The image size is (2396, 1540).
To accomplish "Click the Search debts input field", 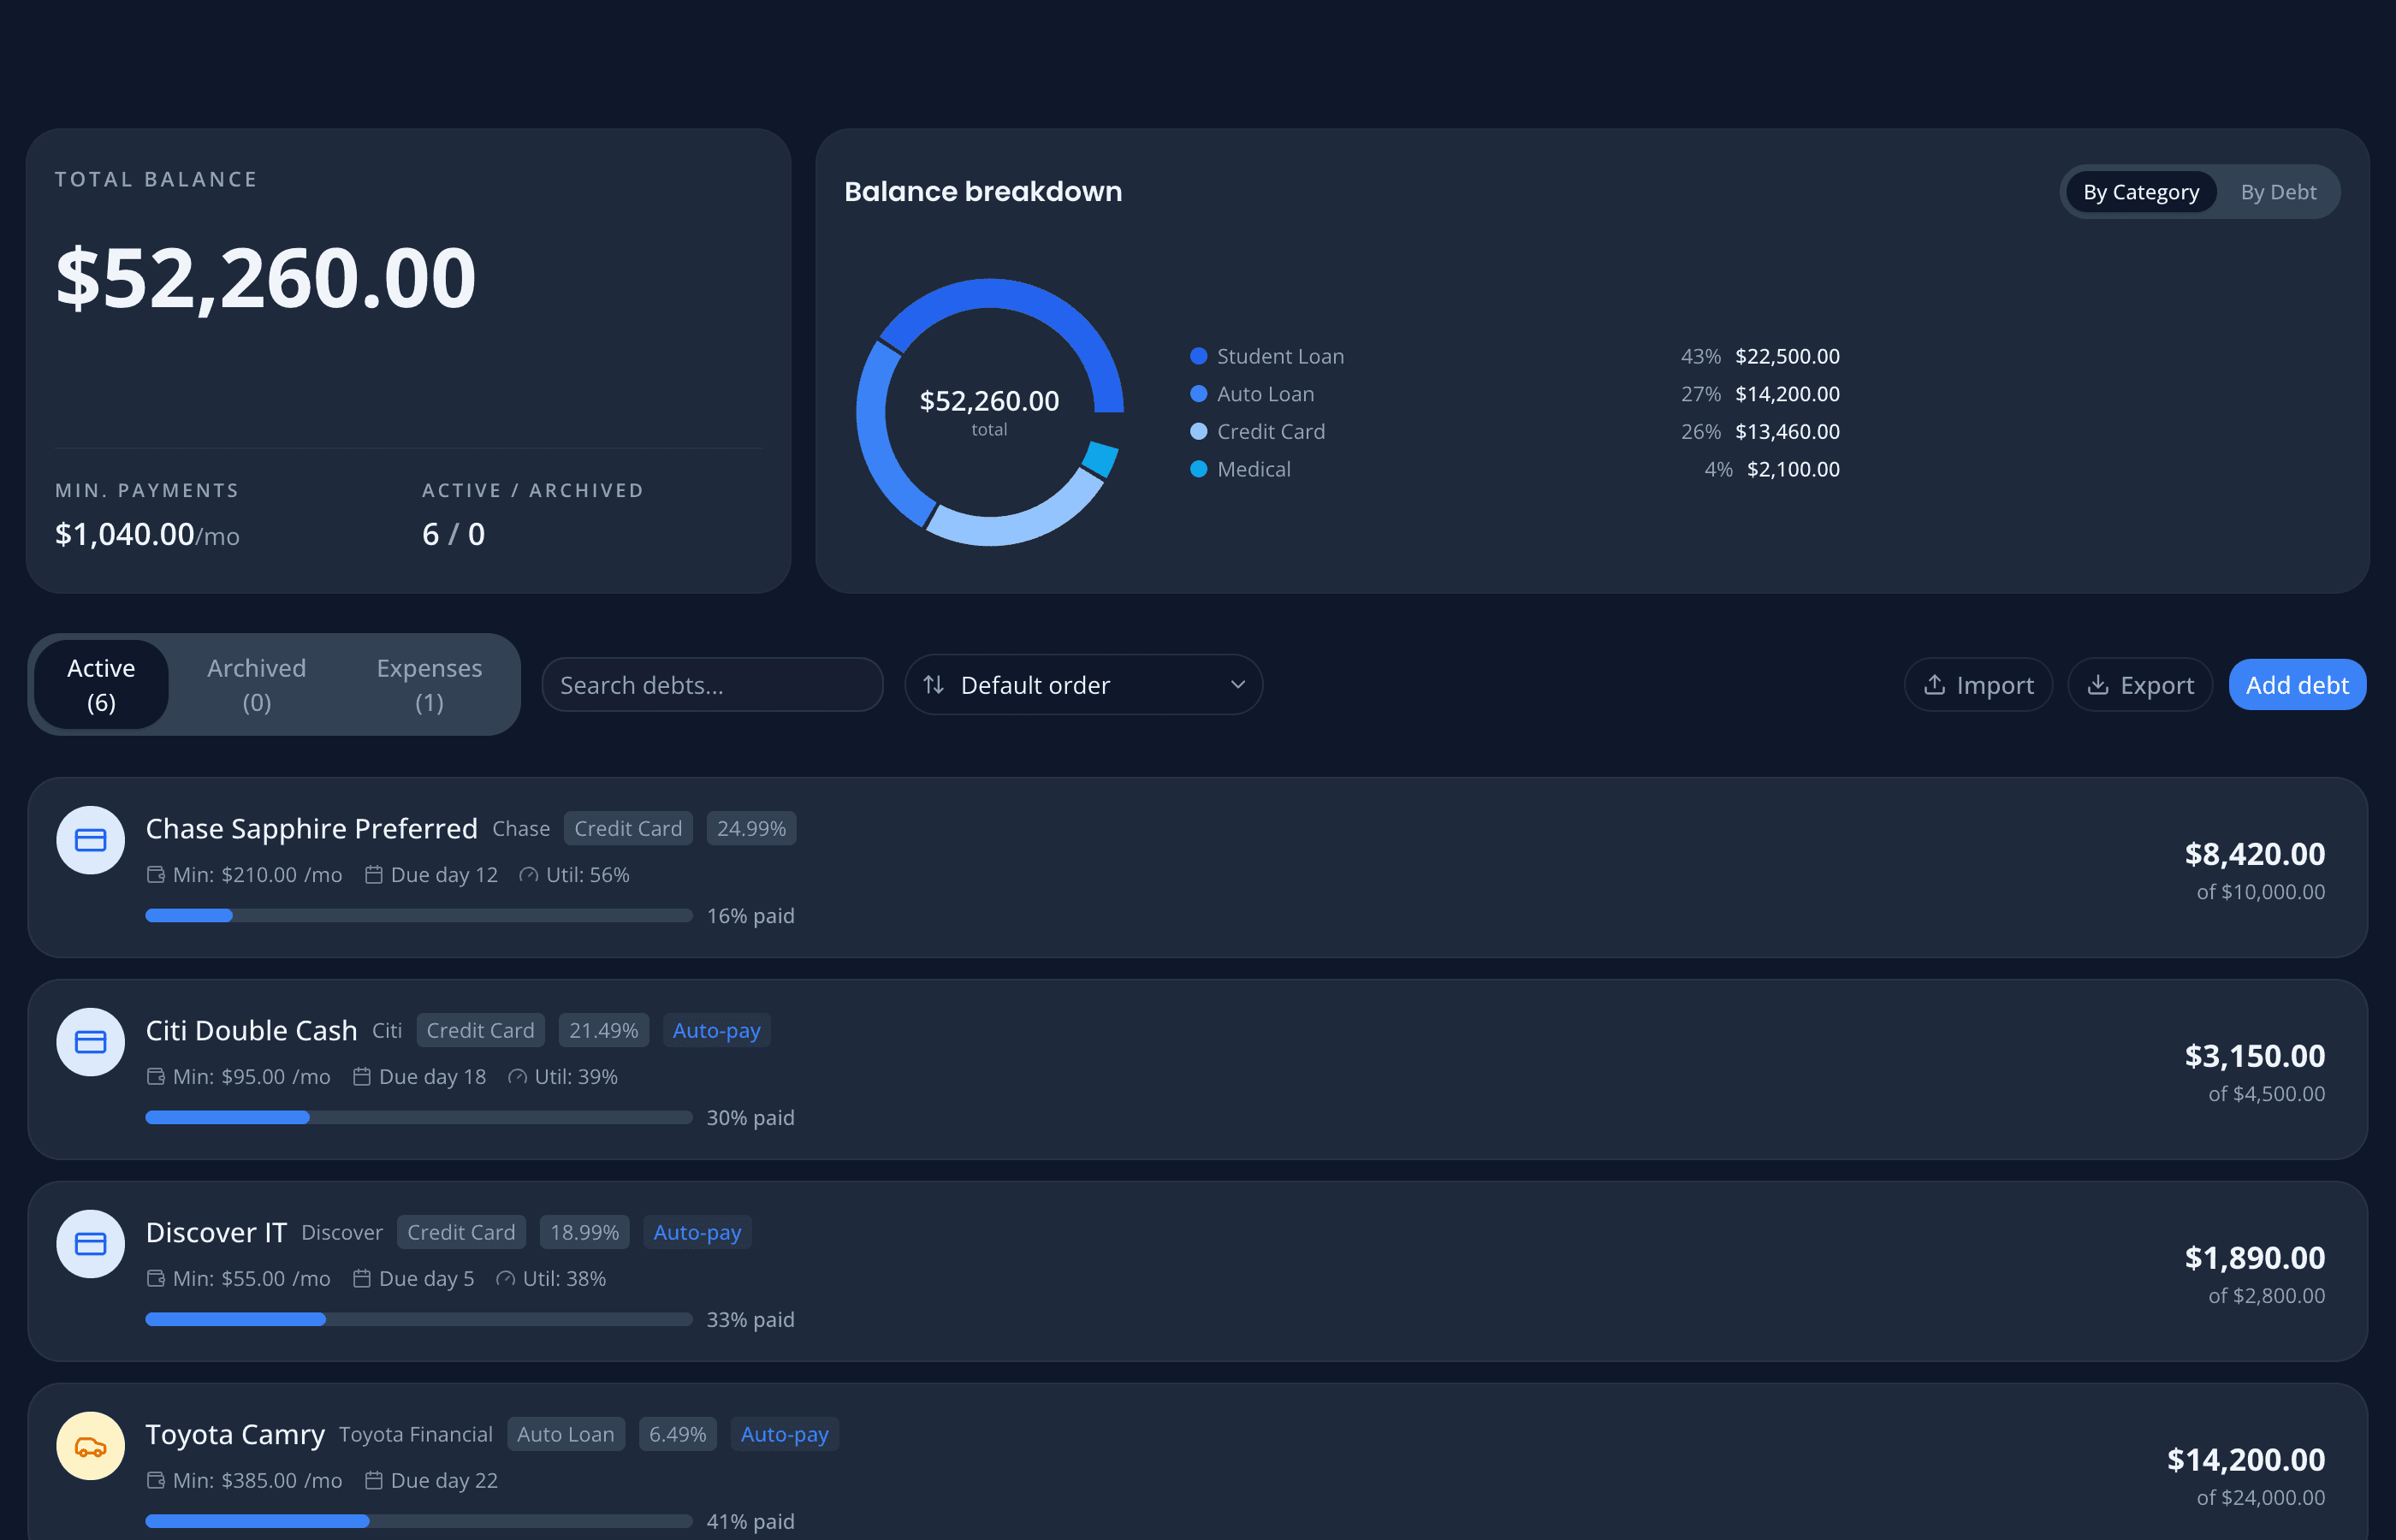I will tap(712, 684).
